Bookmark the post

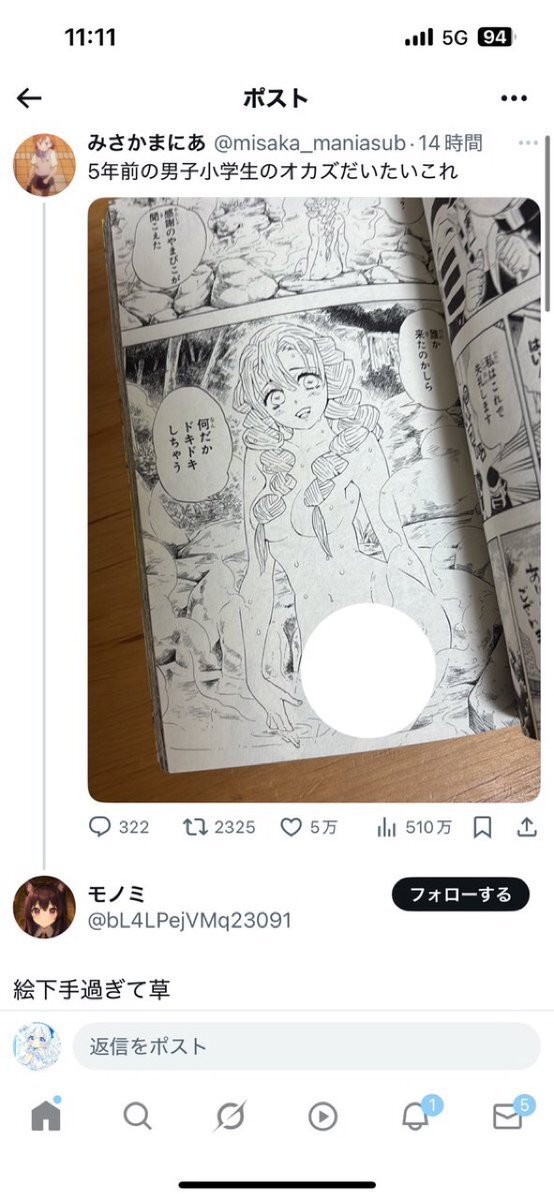(482, 827)
